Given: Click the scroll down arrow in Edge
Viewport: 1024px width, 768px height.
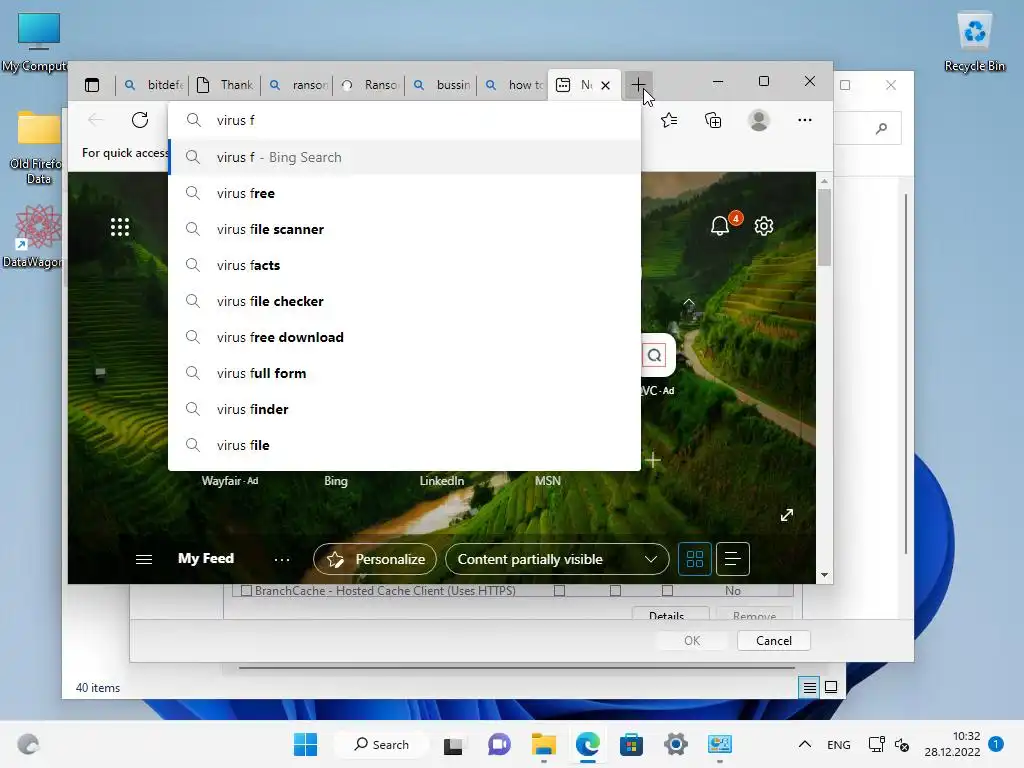Looking at the screenshot, I should point(824,575).
